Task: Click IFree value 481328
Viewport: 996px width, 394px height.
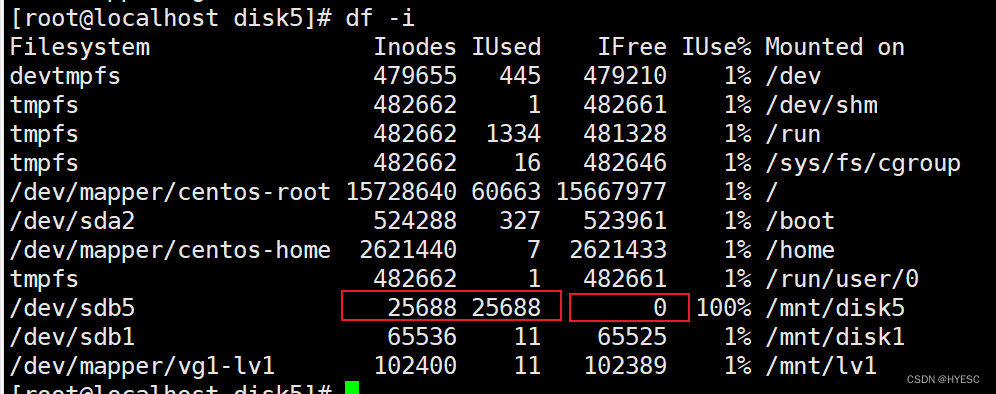Action: (x=625, y=134)
